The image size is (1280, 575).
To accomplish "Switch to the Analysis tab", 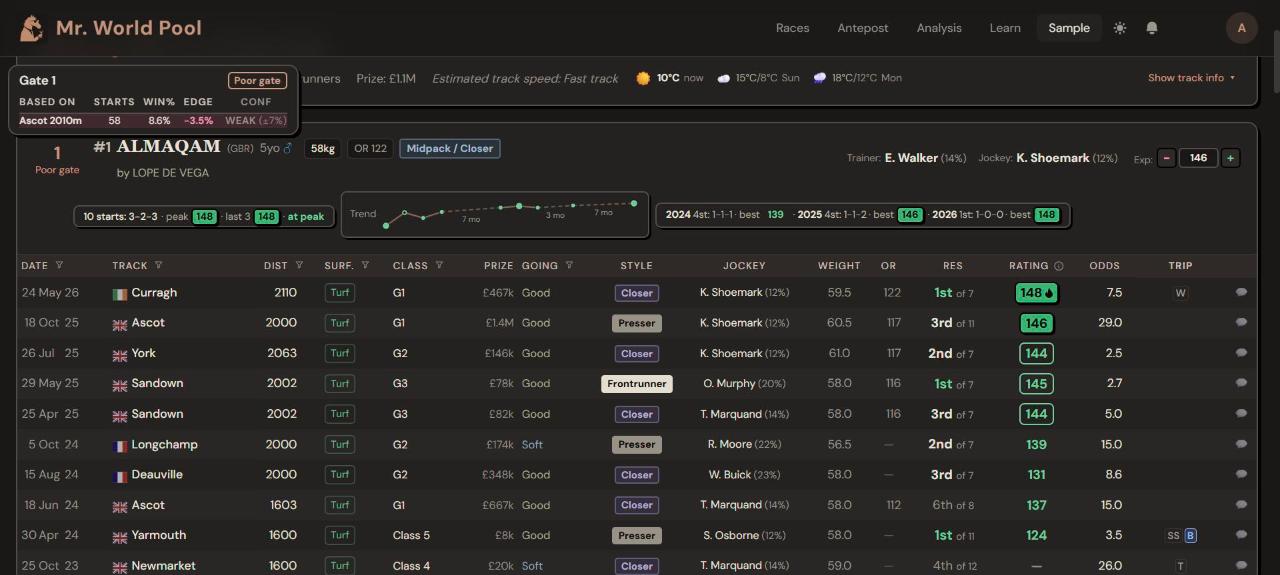I will click(x=939, y=28).
